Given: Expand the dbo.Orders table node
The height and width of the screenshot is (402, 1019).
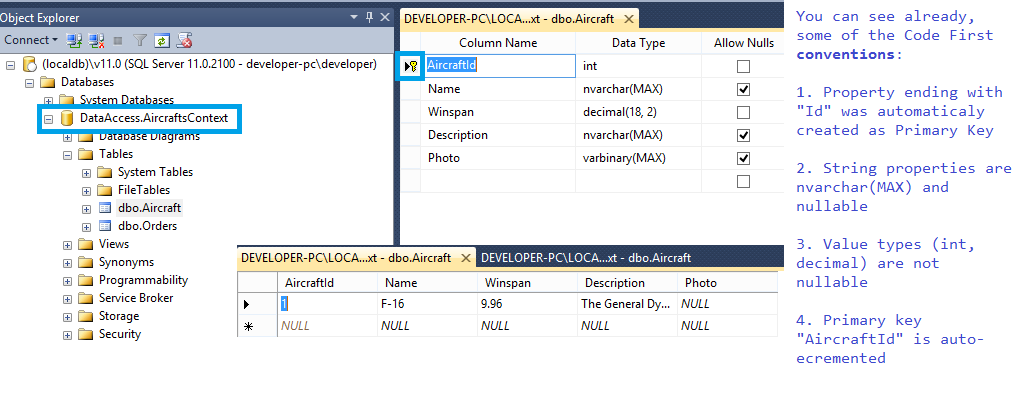Looking at the screenshot, I should [87, 226].
